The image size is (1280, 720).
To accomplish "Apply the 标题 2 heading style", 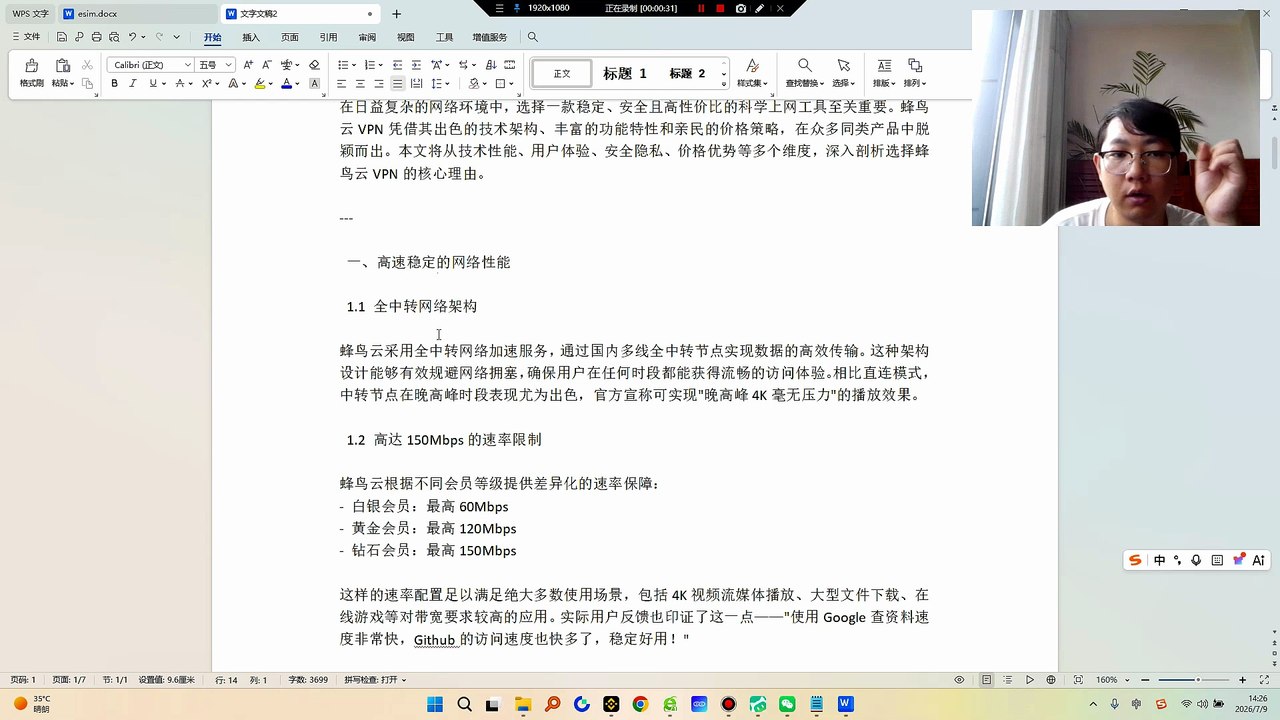I will point(688,73).
